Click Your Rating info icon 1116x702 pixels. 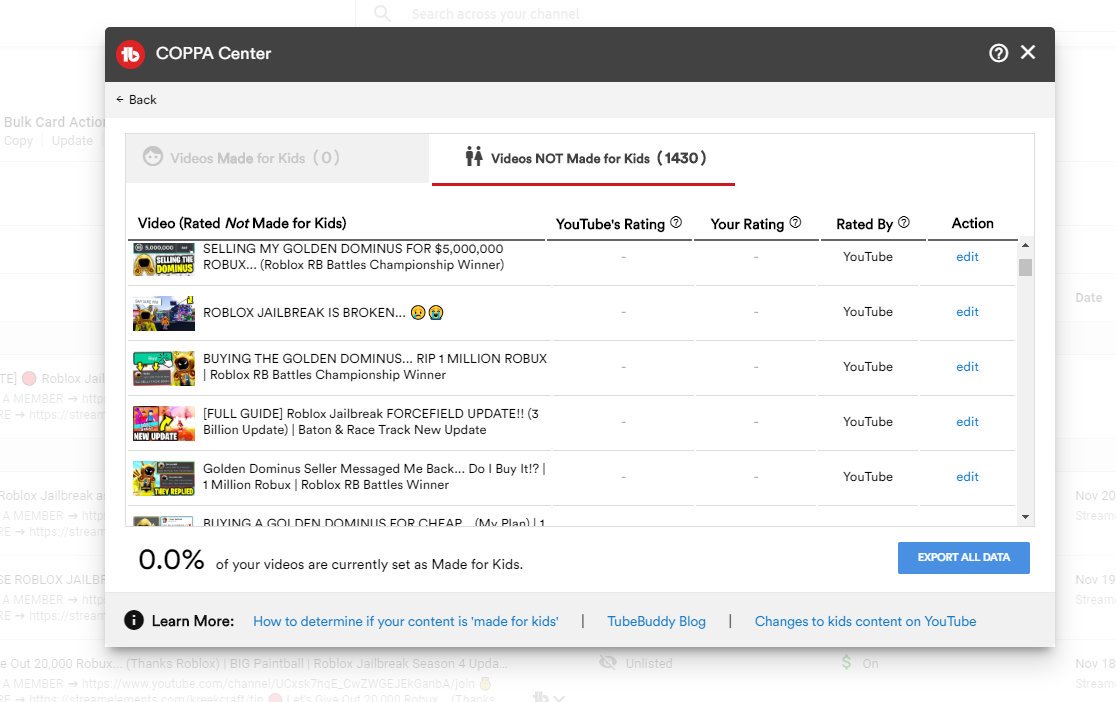pyautogui.click(x=796, y=223)
